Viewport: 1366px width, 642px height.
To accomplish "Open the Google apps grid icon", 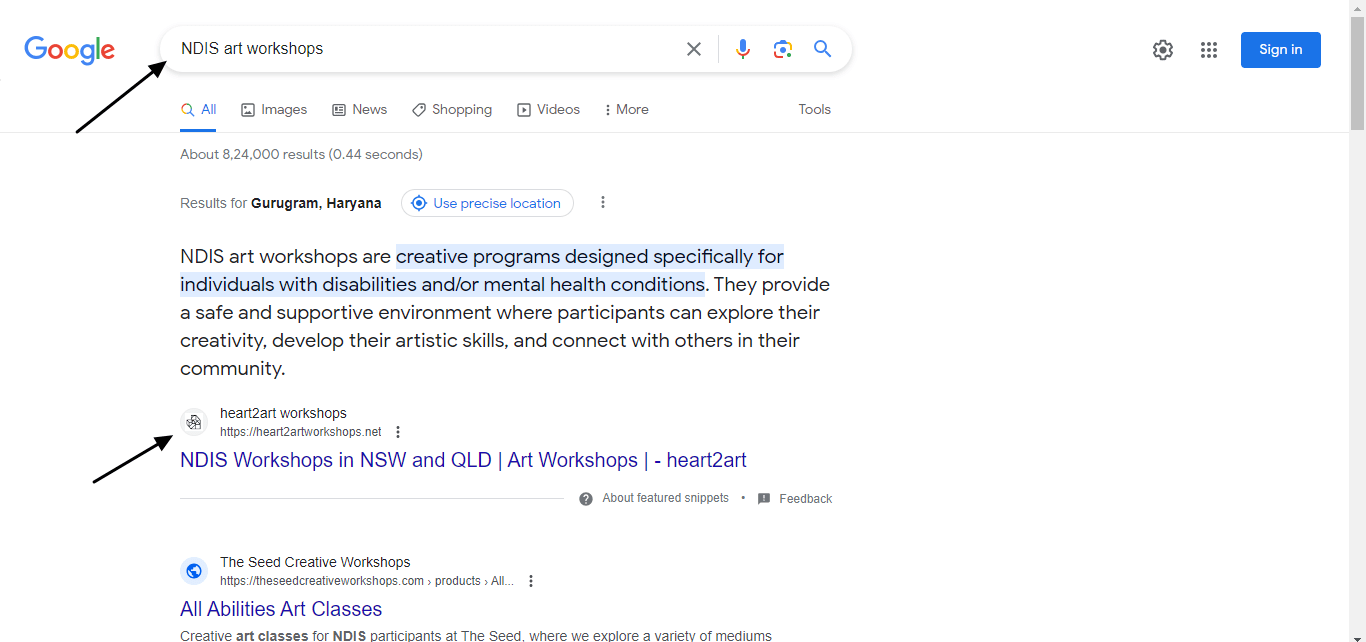I will (x=1208, y=50).
